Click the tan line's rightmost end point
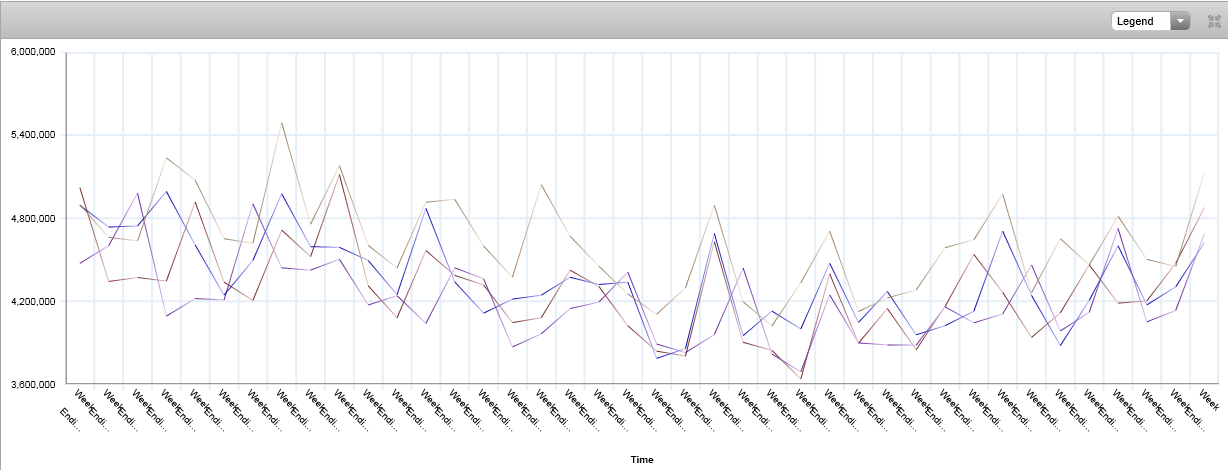This screenshot has height=470, width=1228. (1203, 173)
